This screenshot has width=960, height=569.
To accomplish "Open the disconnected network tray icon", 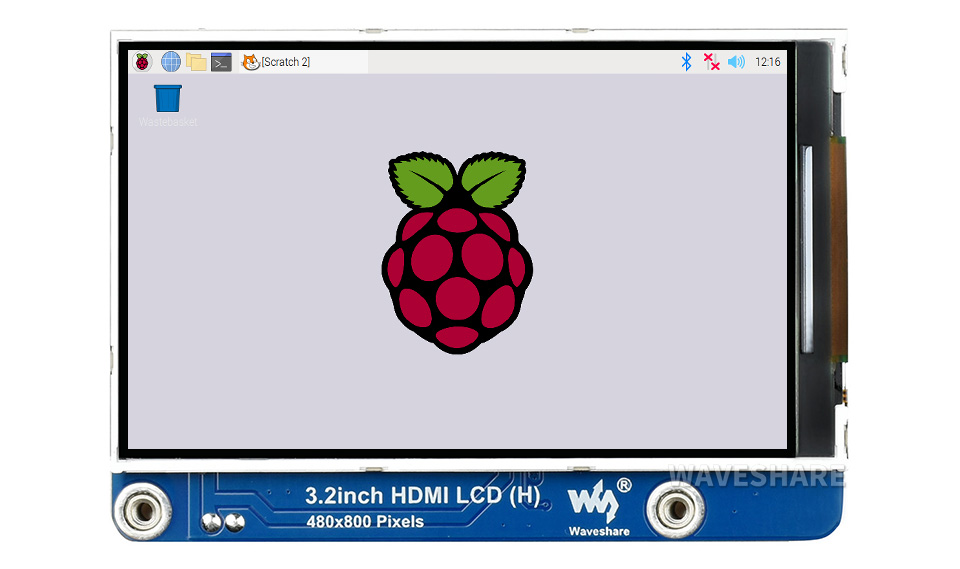I will [x=711, y=62].
